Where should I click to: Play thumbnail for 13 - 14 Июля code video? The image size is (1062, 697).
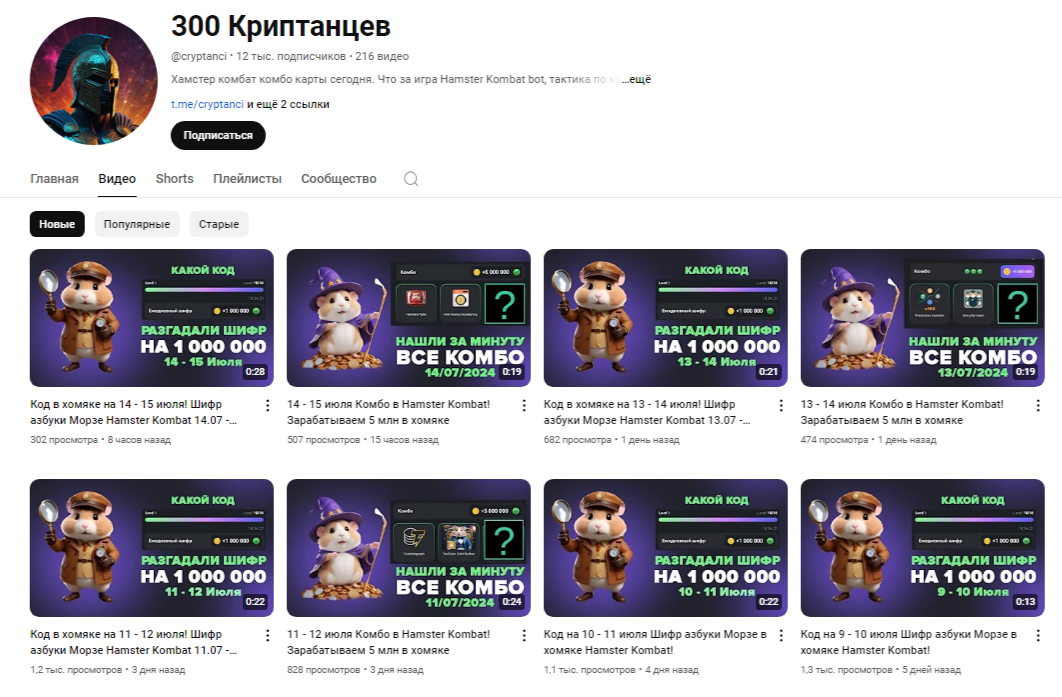[665, 318]
